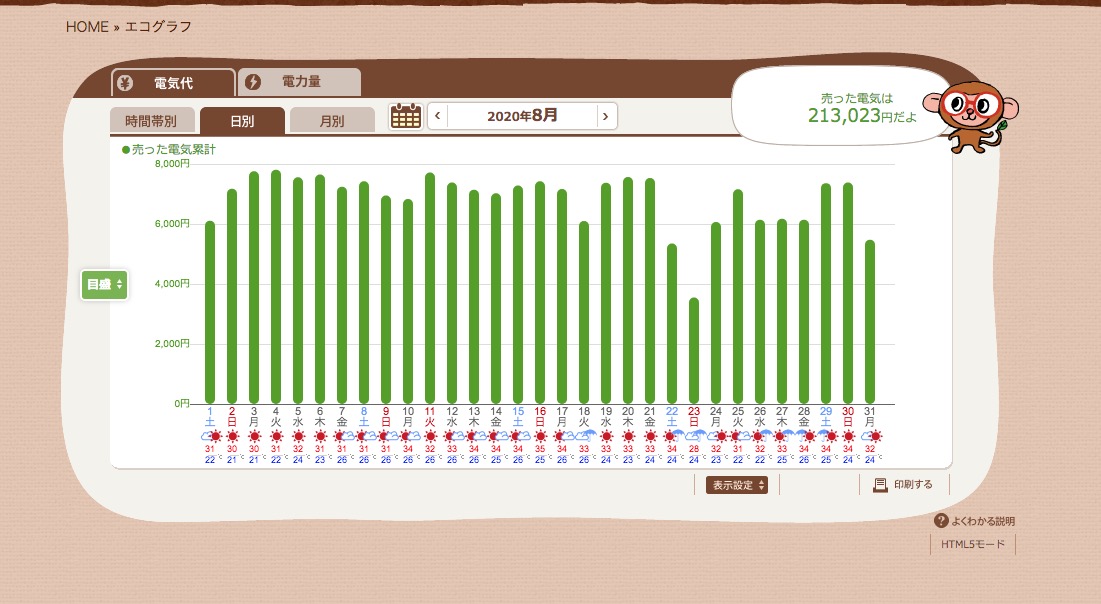The height and width of the screenshot is (604, 1101).
Task: Click weather icon under August 28
Action: (x=804, y=436)
